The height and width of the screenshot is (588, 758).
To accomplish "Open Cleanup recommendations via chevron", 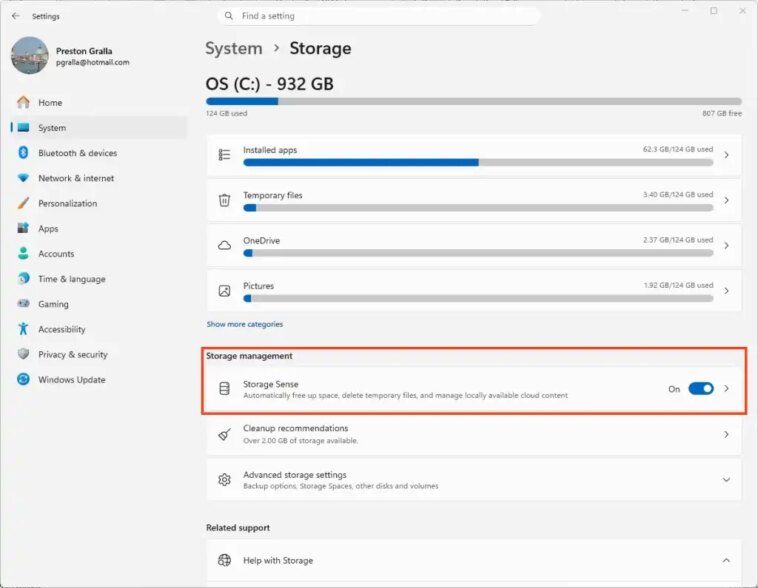I will pyautogui.click(x=727, y=434).
